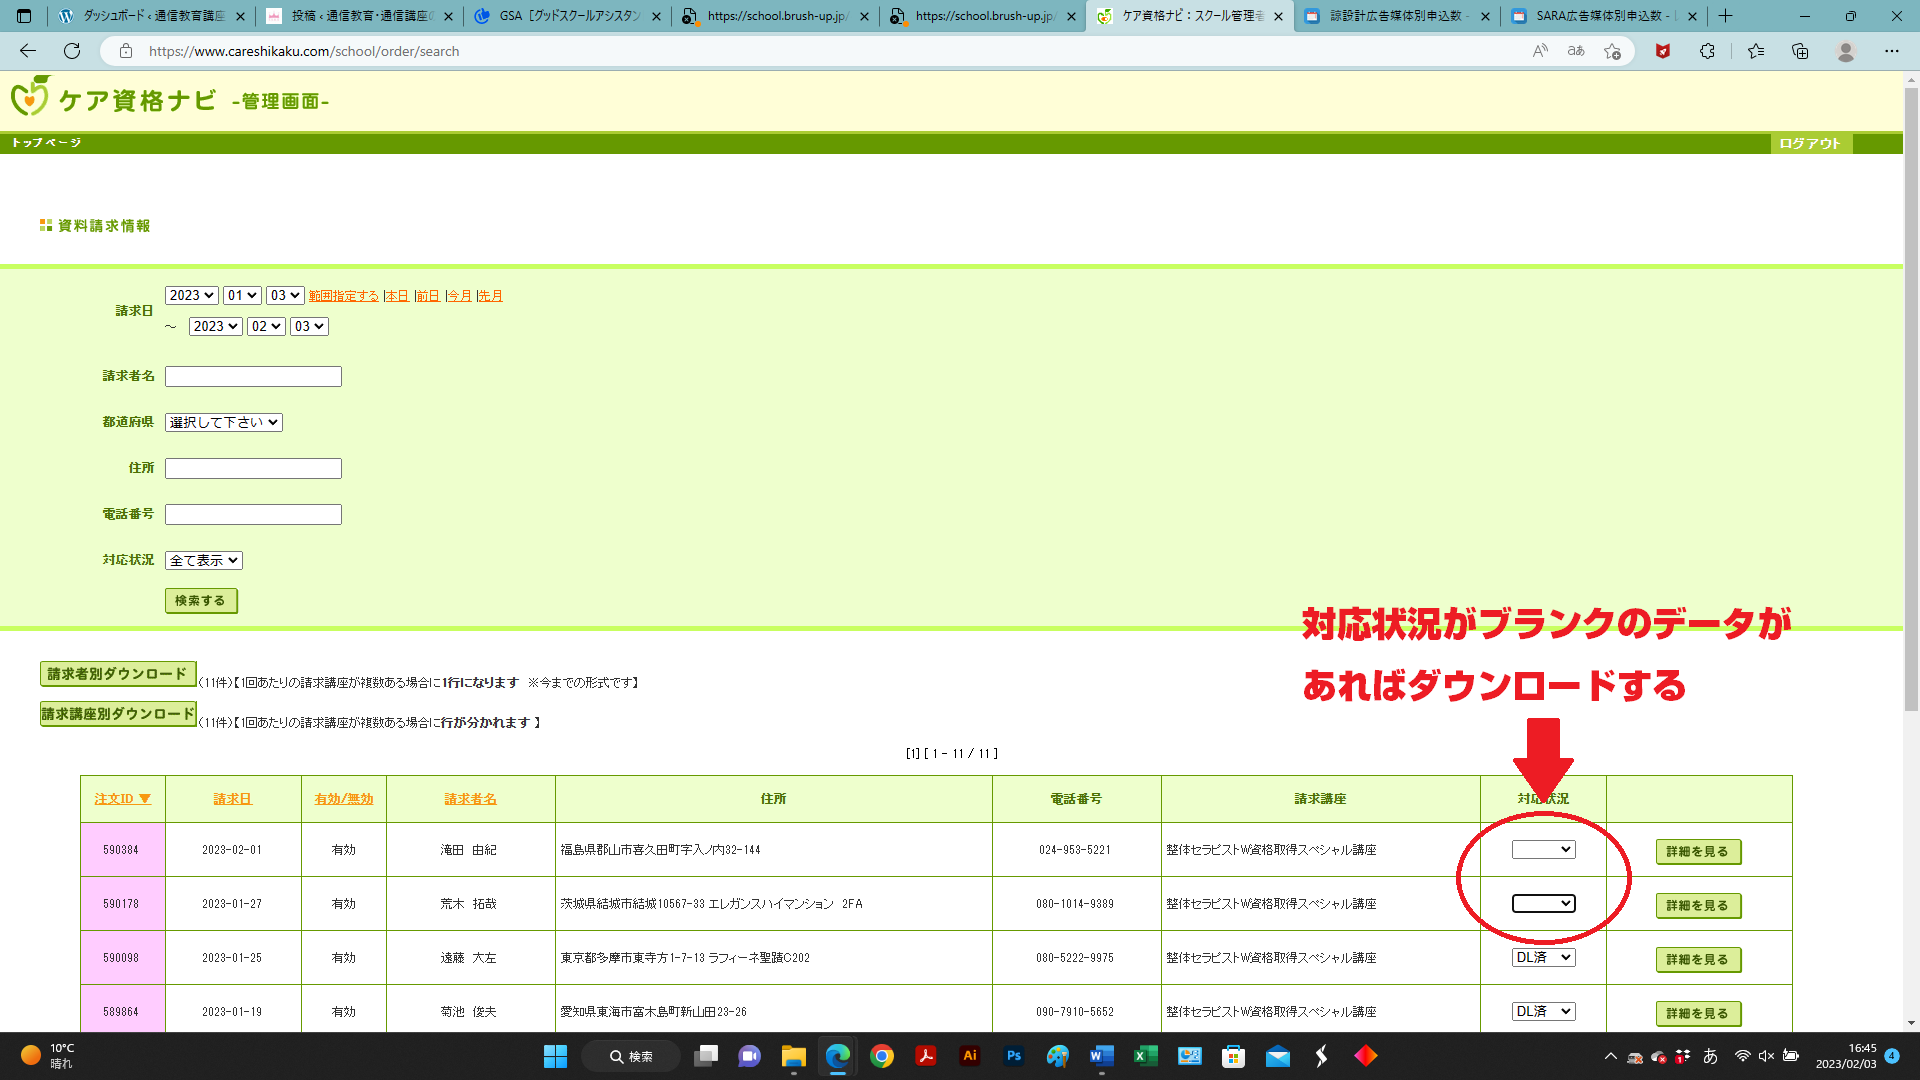Image resolution: width=1920 pixels, height=1080 pixels.
Task: Click the browser back arrow
Action: point(28,51)
